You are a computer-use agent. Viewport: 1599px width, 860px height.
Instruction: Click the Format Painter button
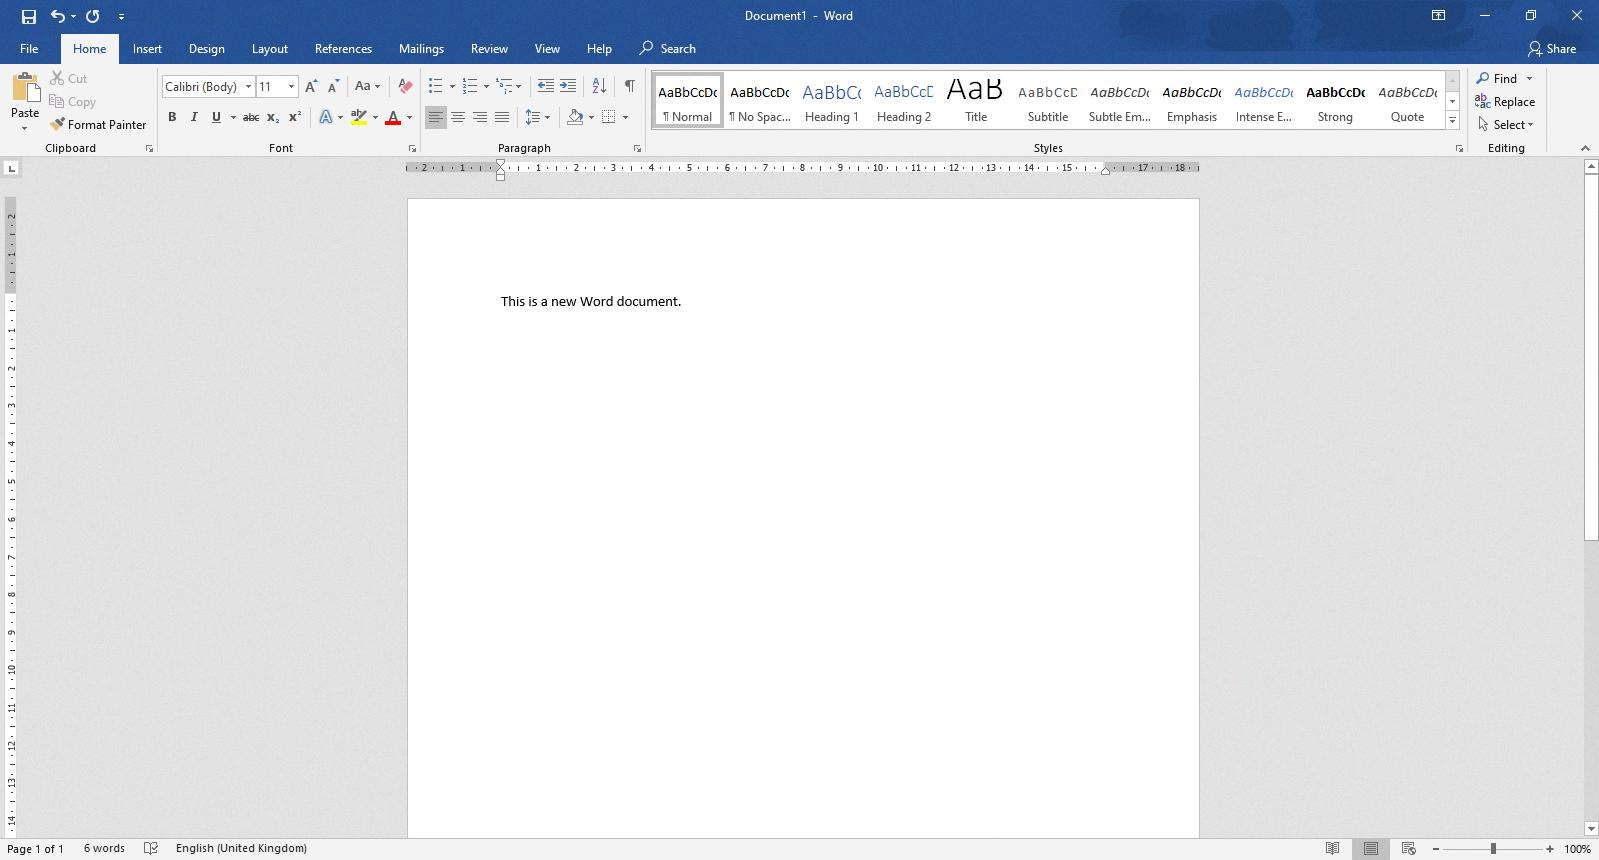click(98, 124)
